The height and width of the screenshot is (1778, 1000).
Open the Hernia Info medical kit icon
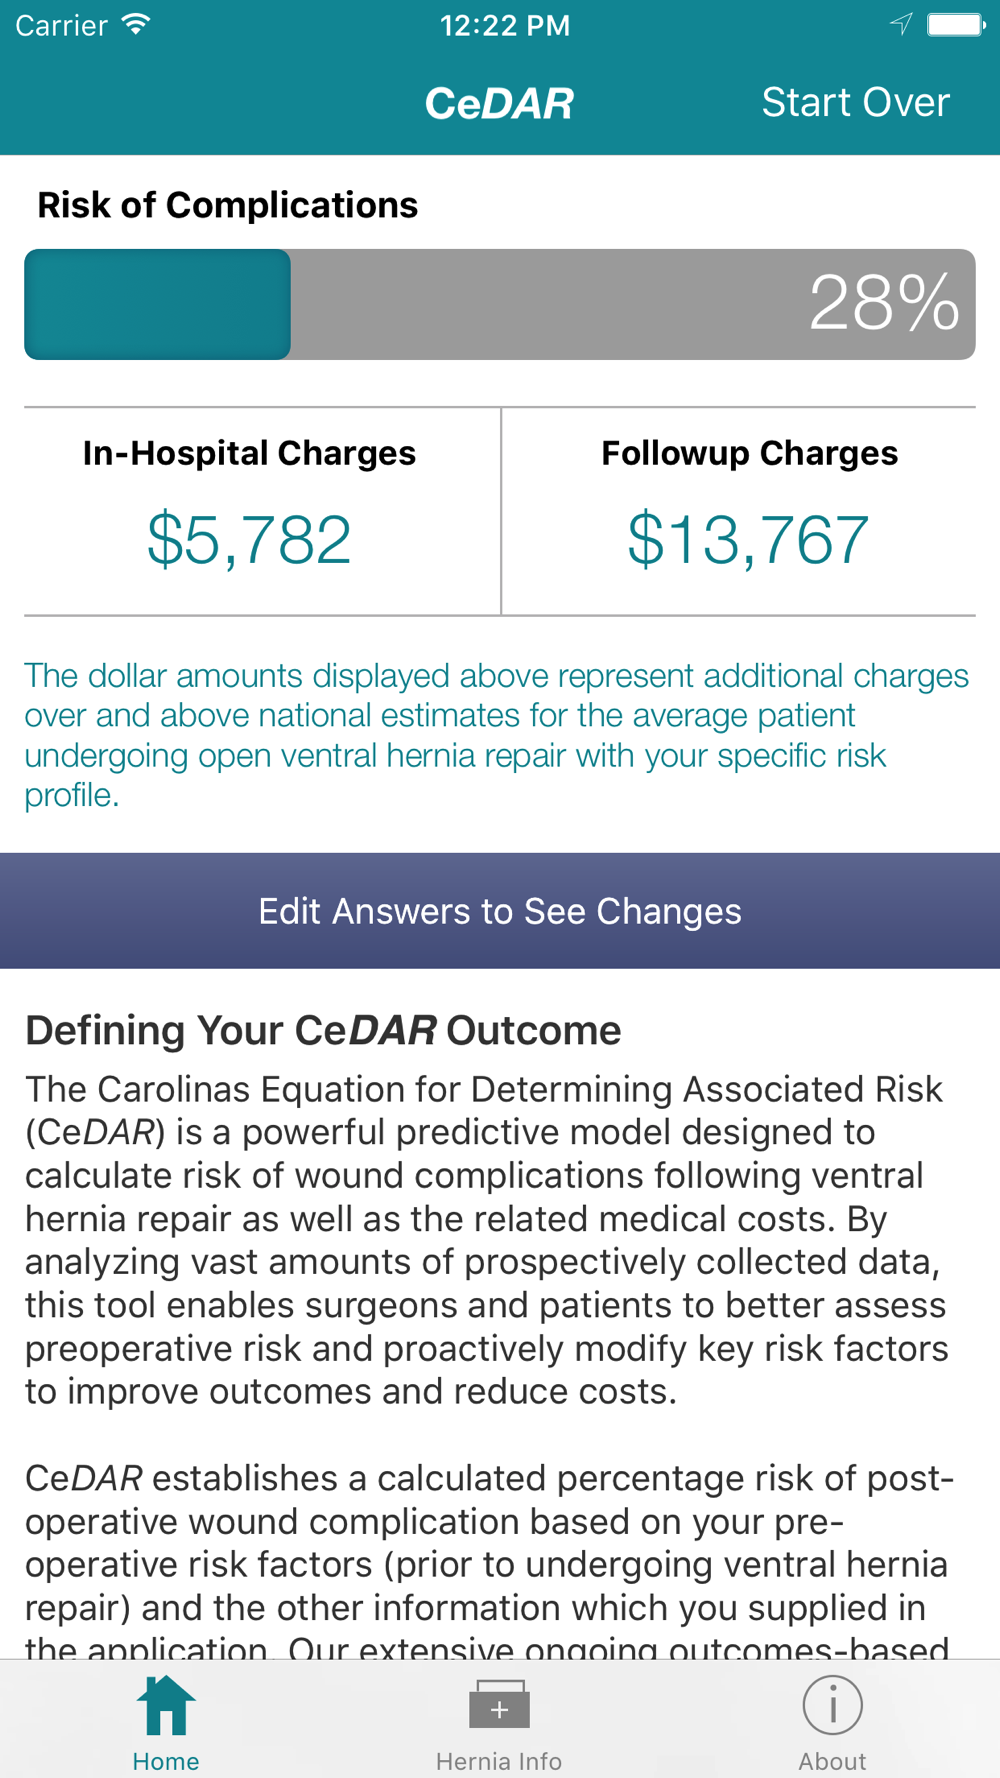tap(499, 1705)
